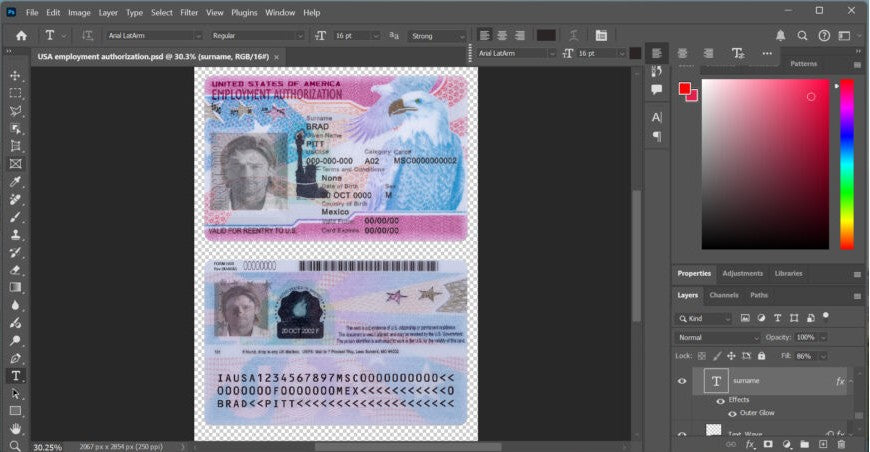Open the Search icon in top bar
The image size is (870, 452).
point(802,35)
